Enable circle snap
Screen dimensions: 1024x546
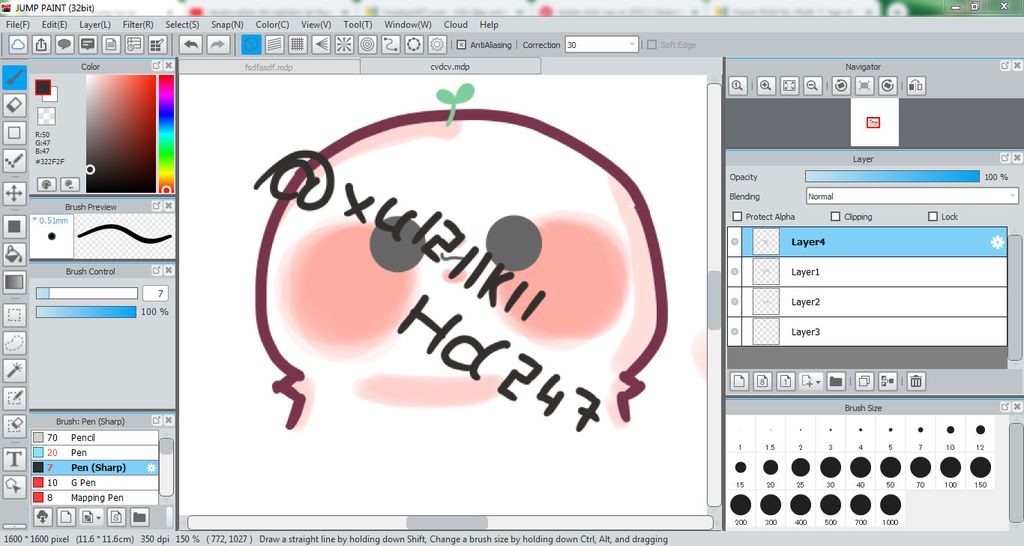click(368, 44)
